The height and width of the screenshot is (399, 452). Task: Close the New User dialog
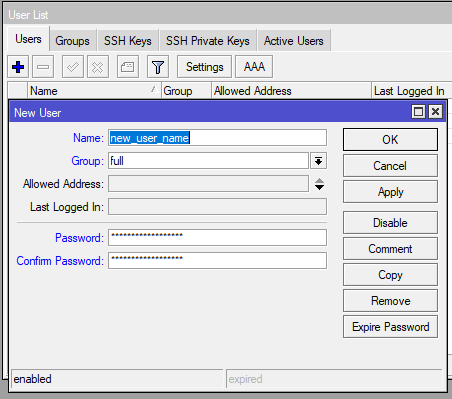coord(435,112)
